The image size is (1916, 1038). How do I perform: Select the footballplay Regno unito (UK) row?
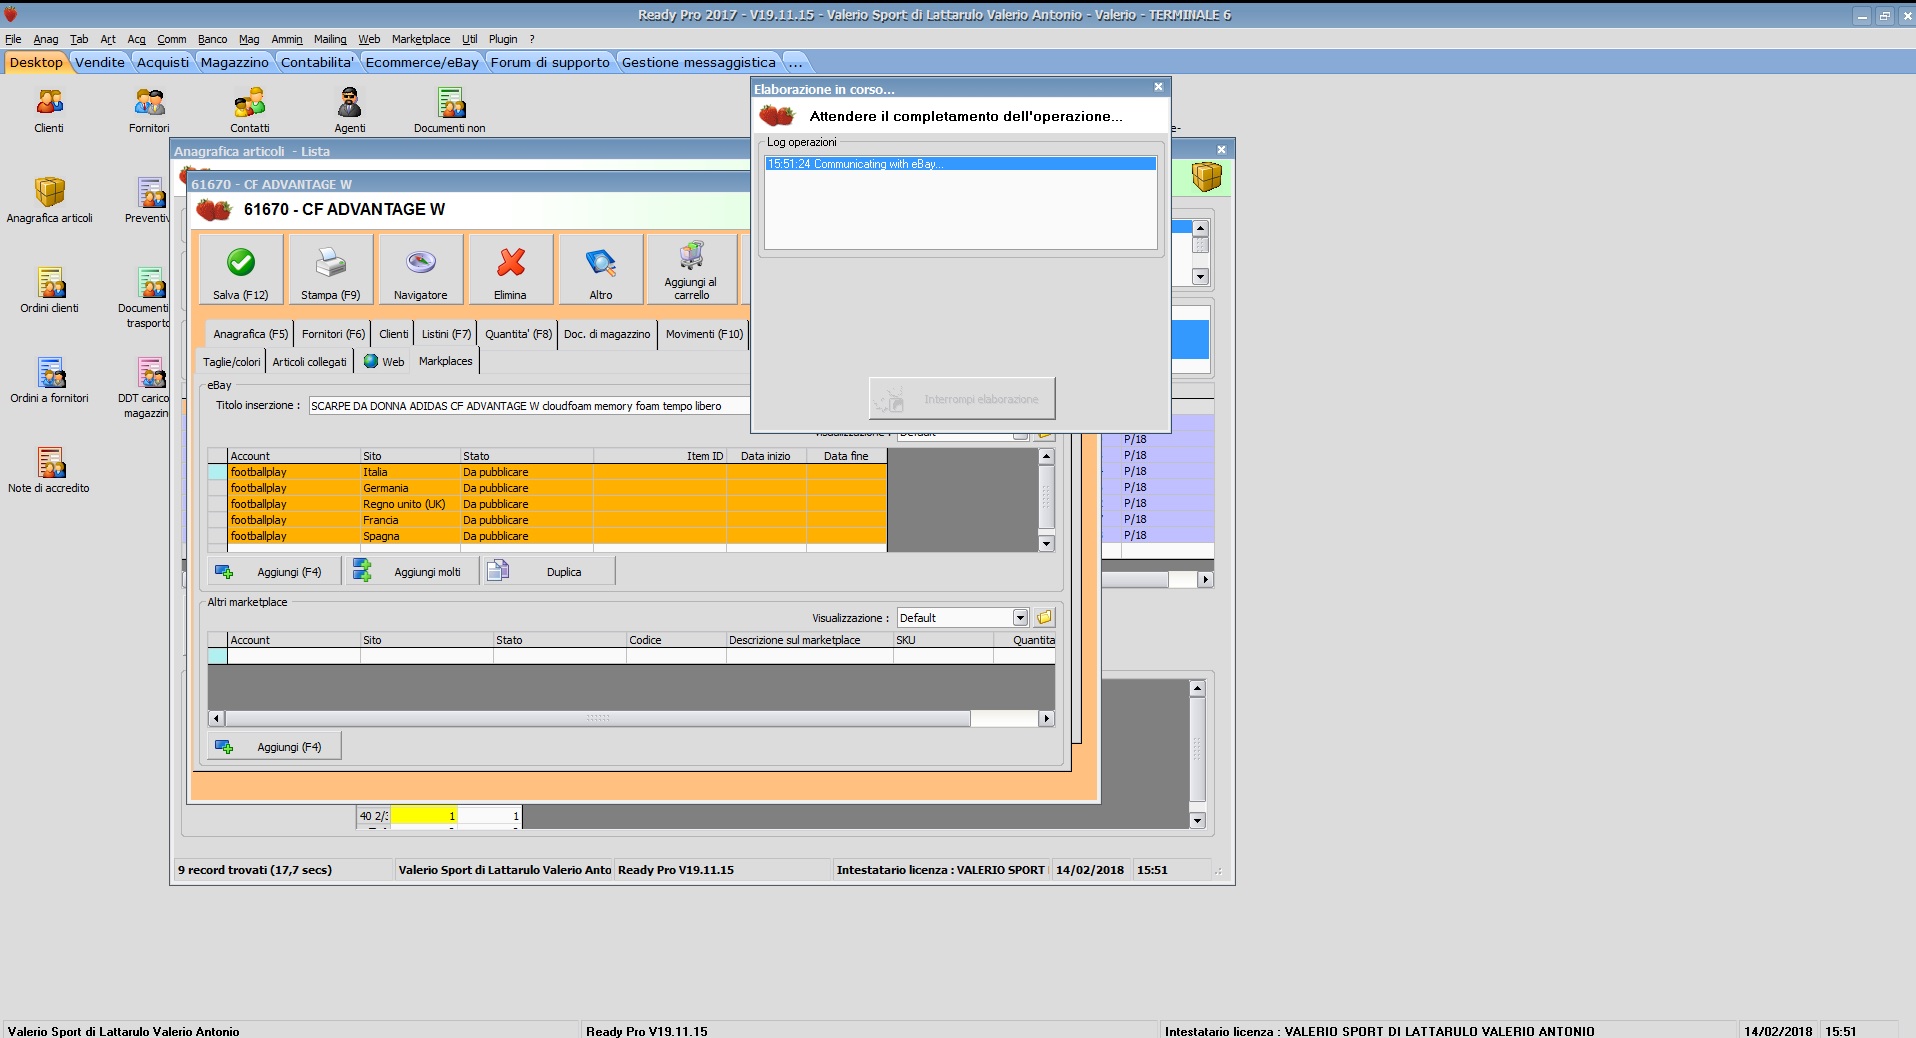point(557,504)
